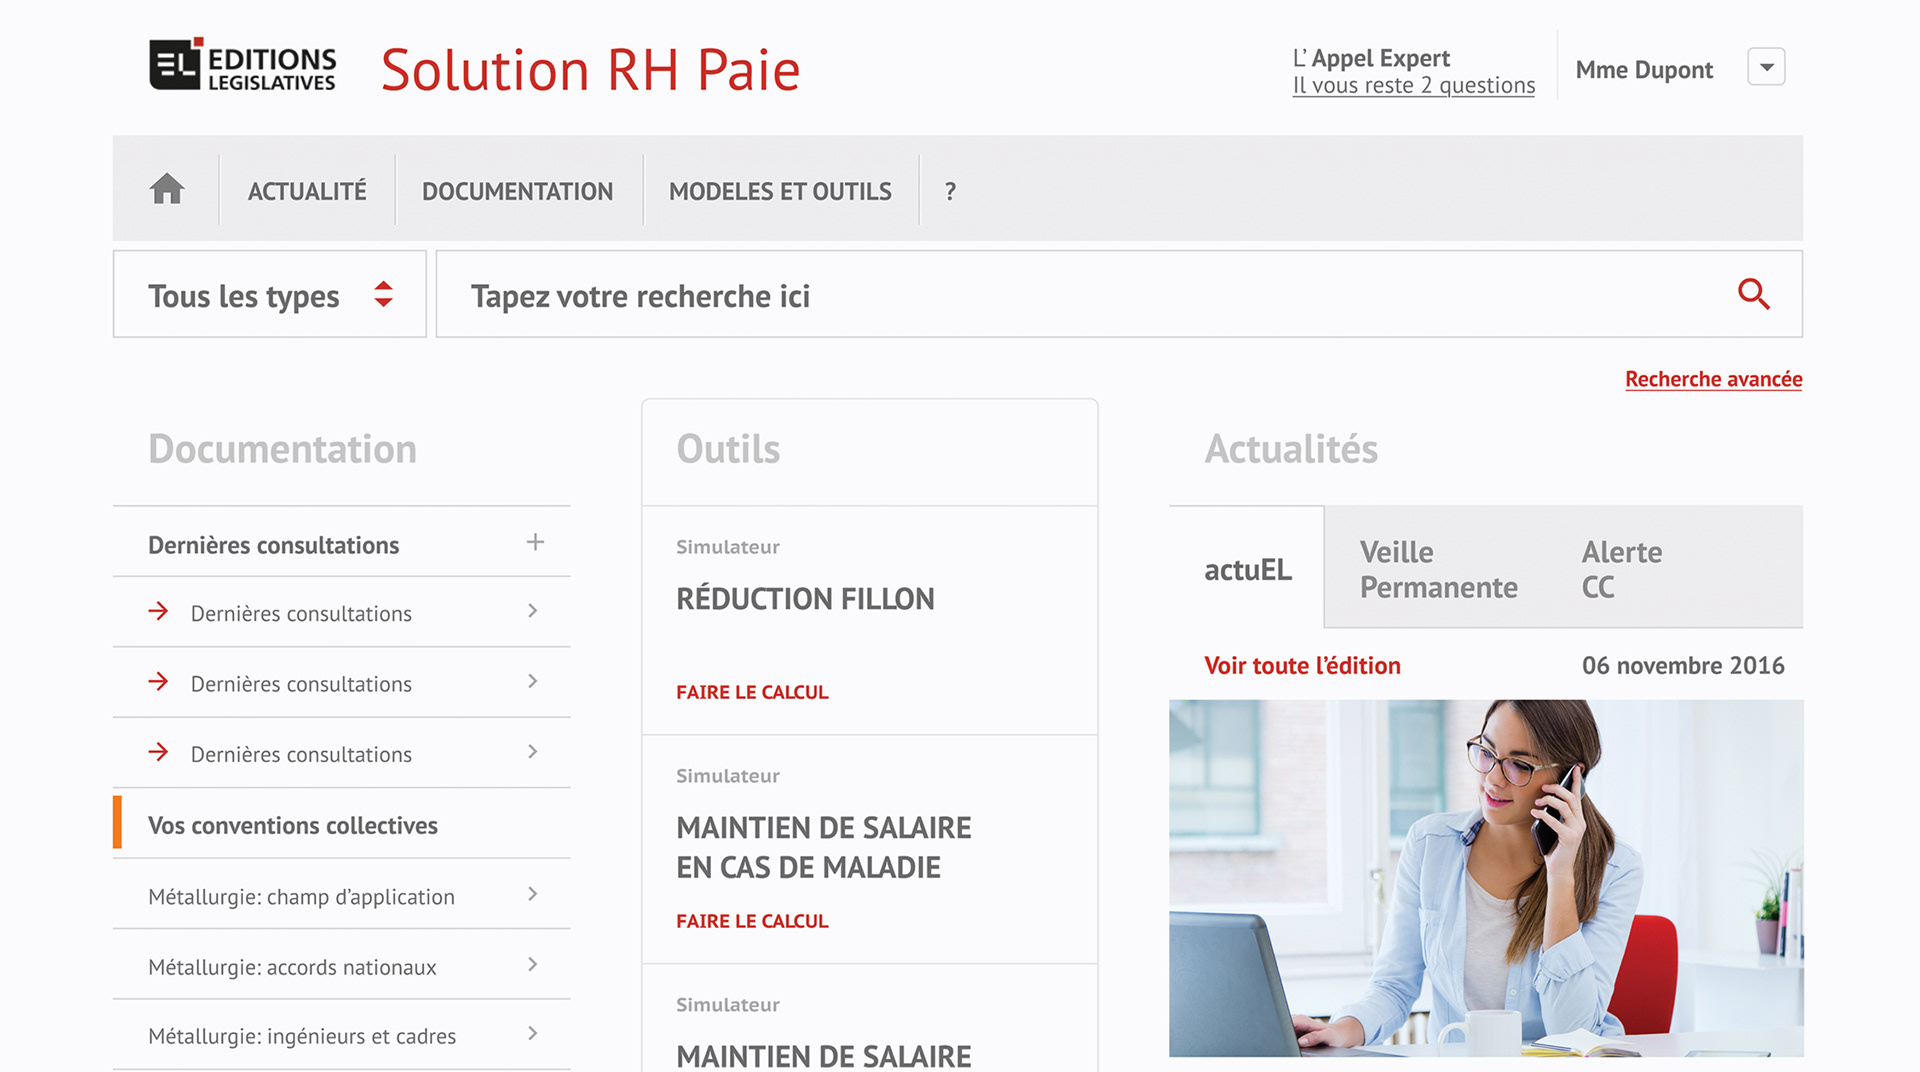Click the Outils panel heading

point(728,449)
